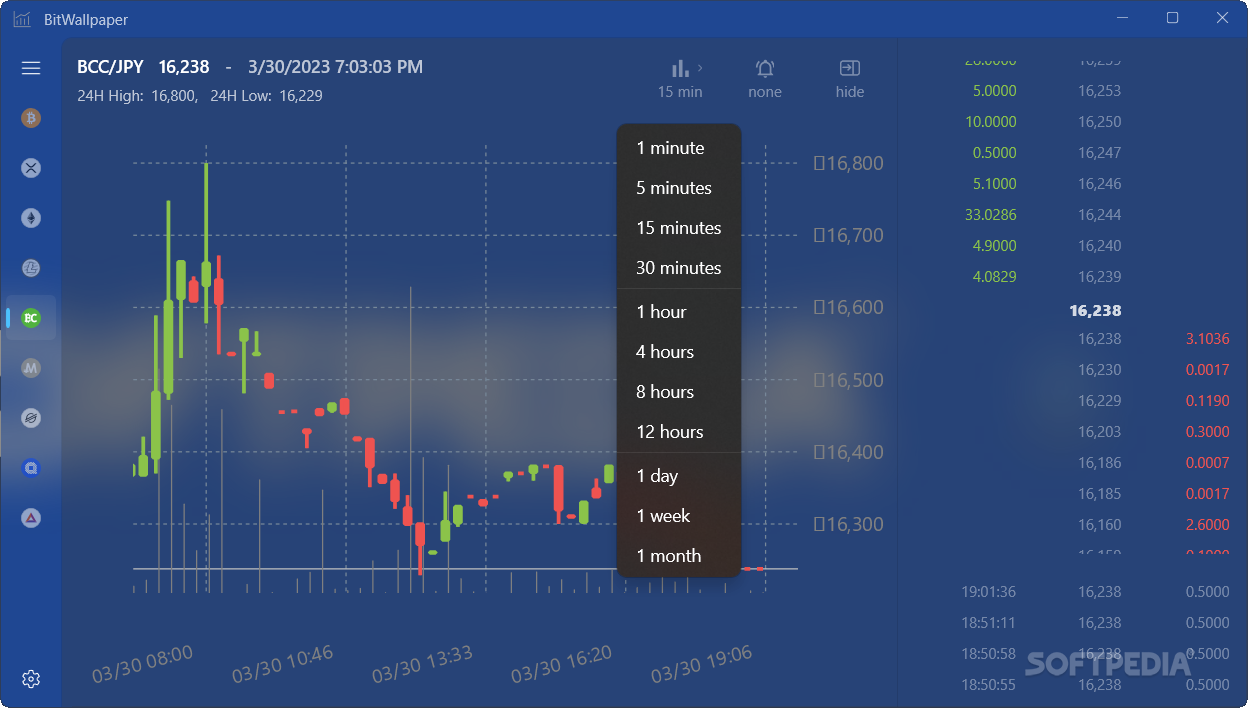Screen dimensions: 1248x708
Task: Close the BitWallpaper window
Action: (1222, 18)
